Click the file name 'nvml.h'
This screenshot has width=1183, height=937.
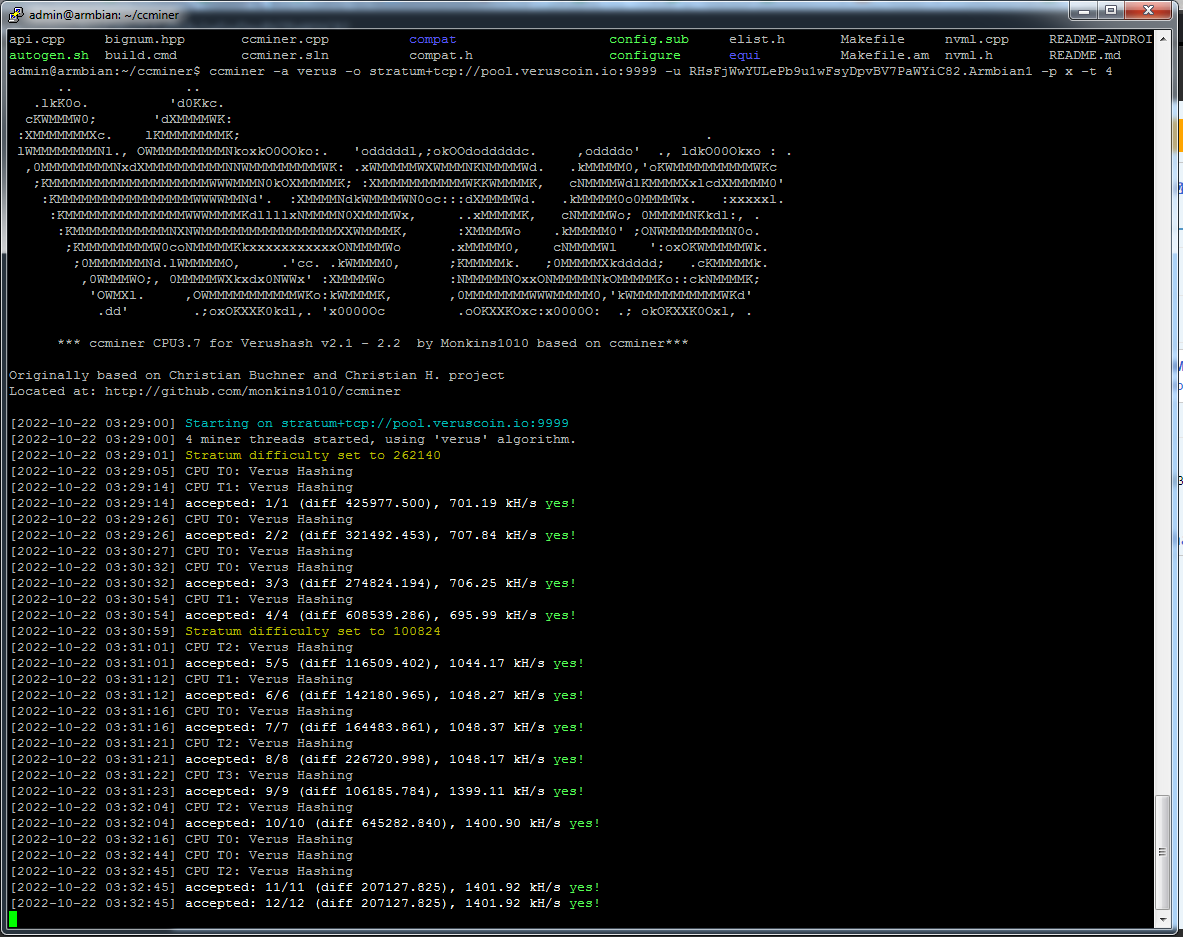click(969, 55)
